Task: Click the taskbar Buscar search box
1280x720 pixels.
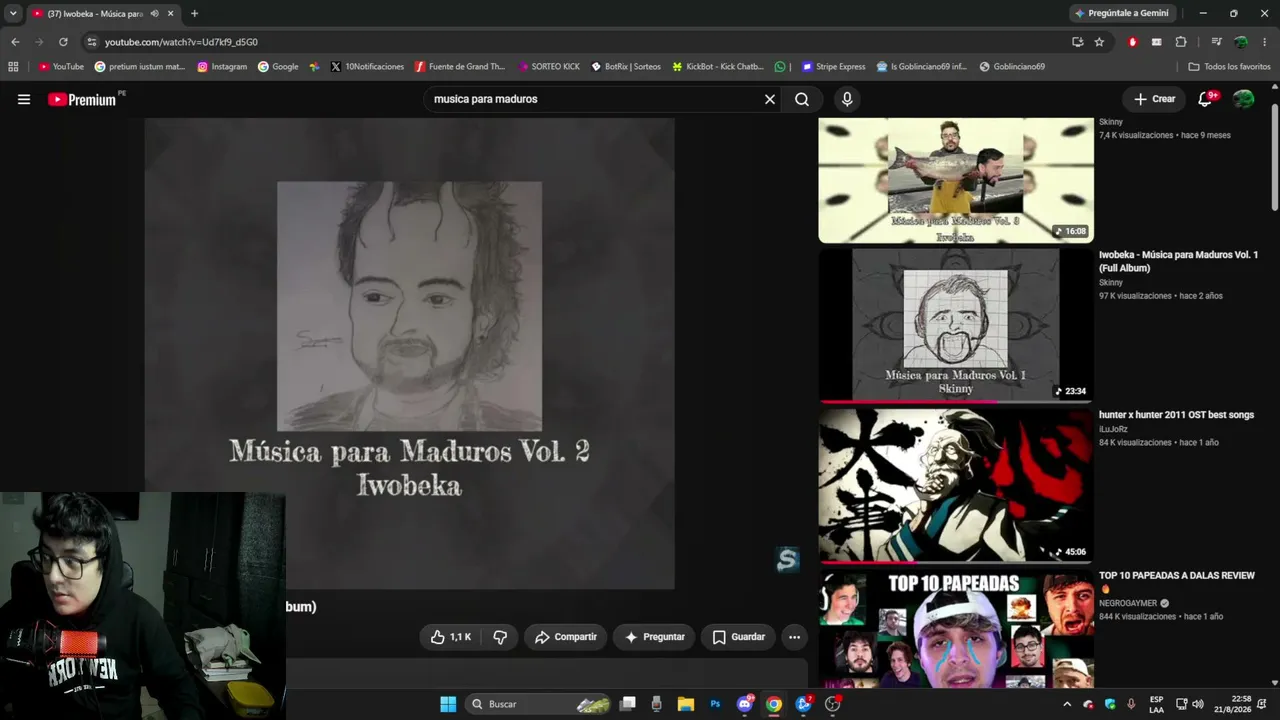Action: pyautogui.click(x=538, y=704)
